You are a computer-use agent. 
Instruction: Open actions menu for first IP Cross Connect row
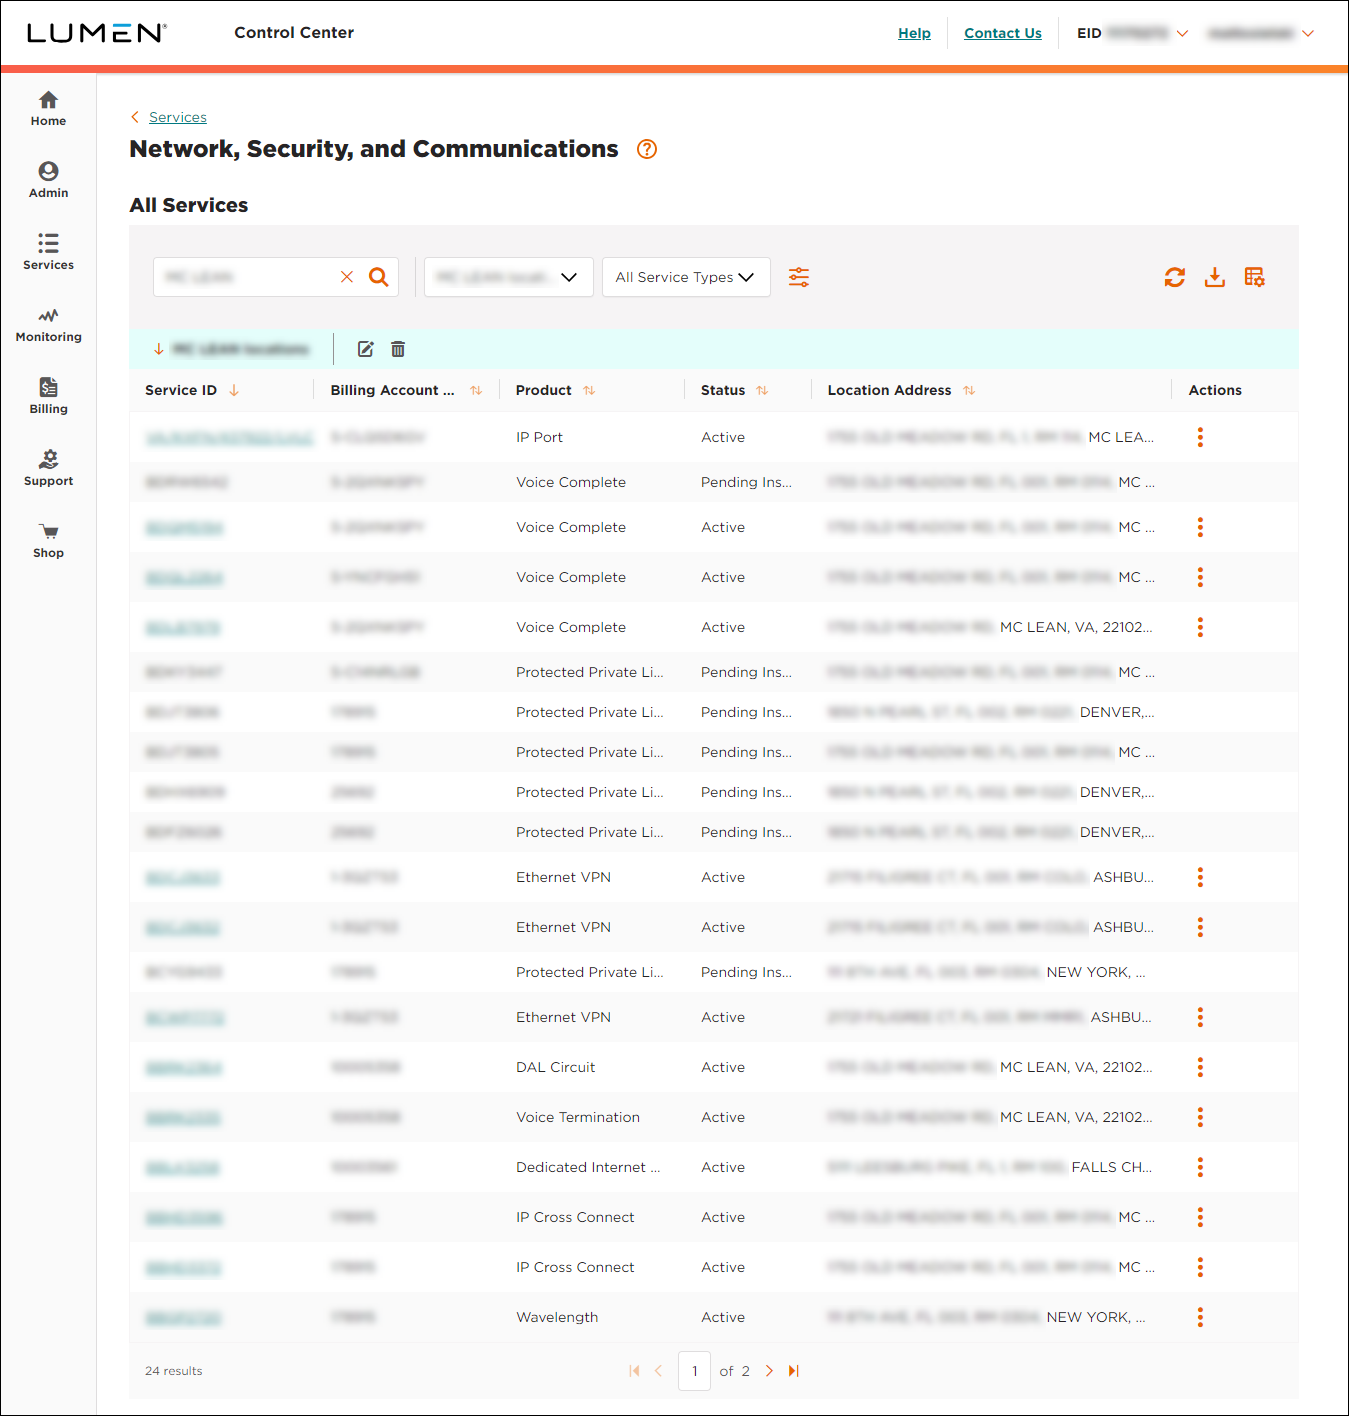(x=1200, y=1217)
